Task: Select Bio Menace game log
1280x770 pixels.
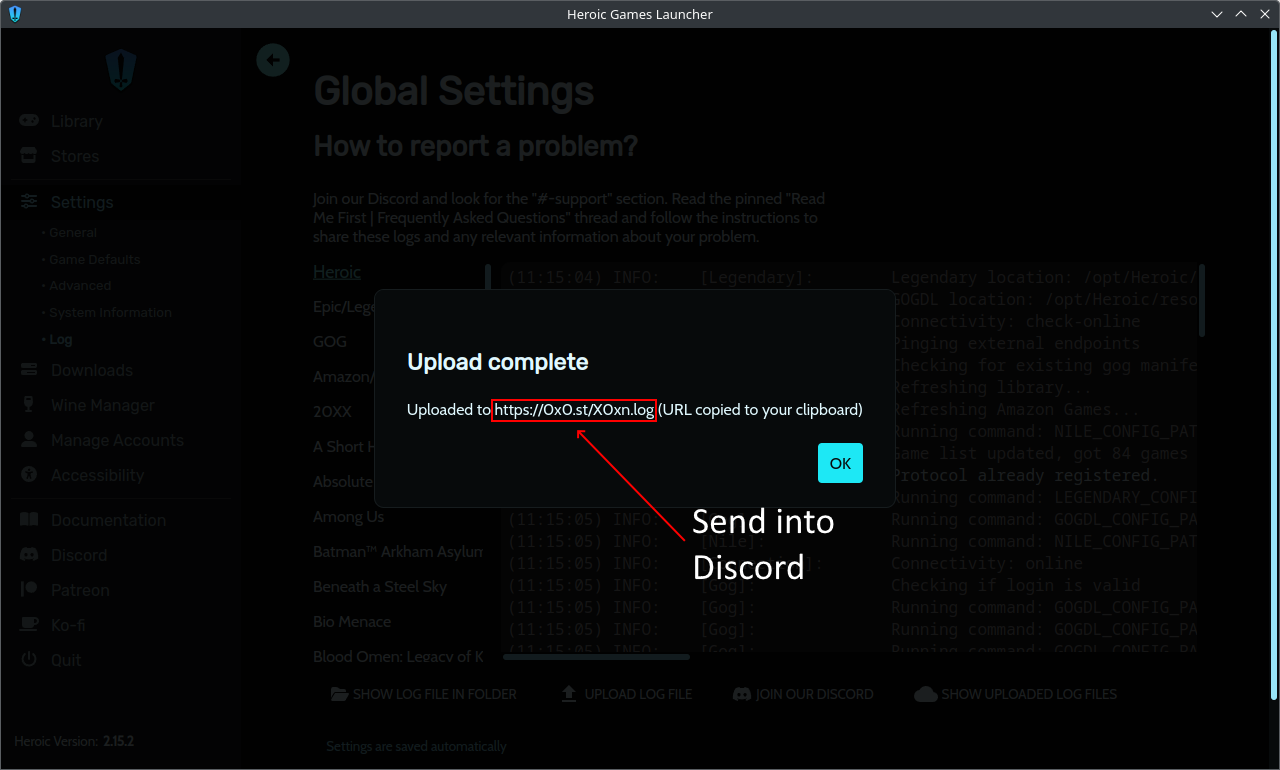Action: (x=352, y=622)
